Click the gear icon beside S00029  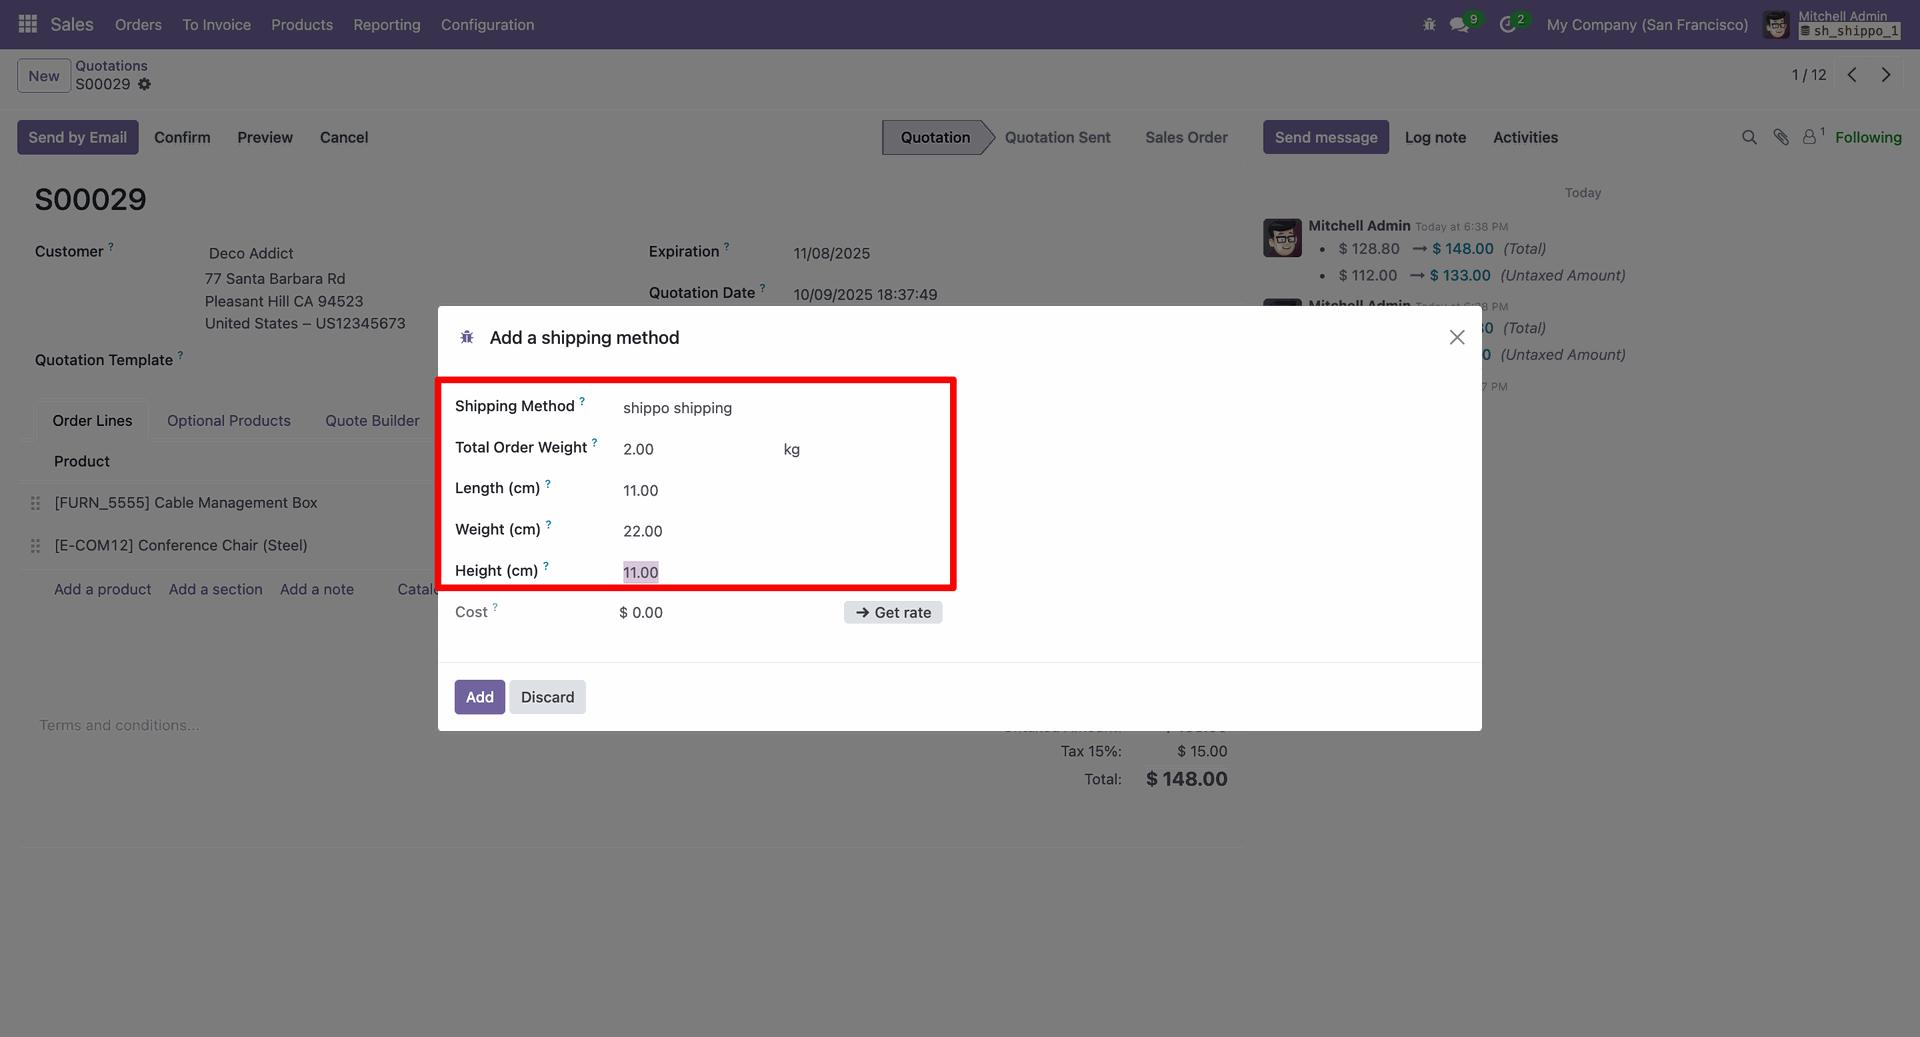click(x=145, y=84)
